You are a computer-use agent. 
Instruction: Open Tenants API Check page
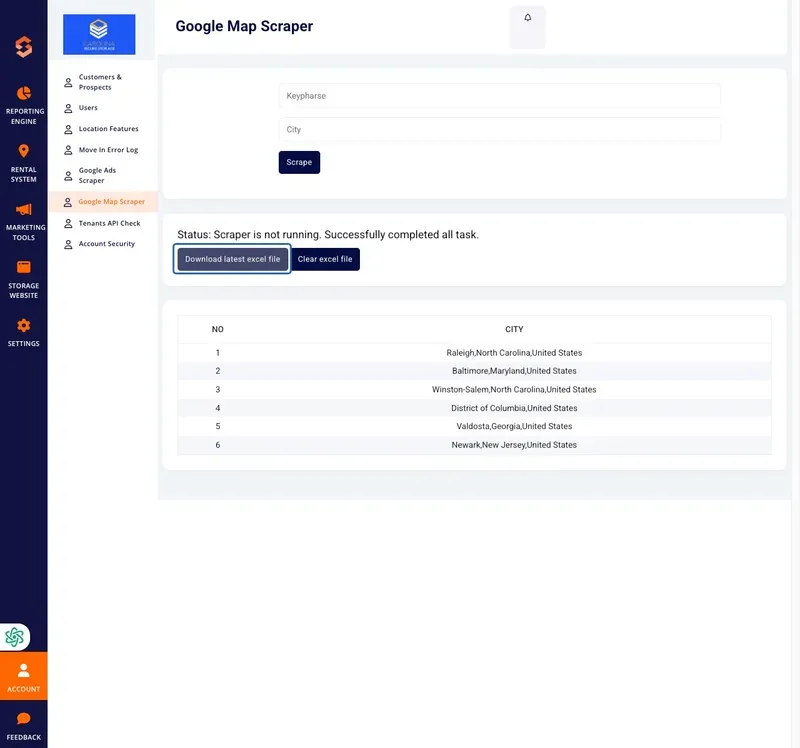point(102,223)
